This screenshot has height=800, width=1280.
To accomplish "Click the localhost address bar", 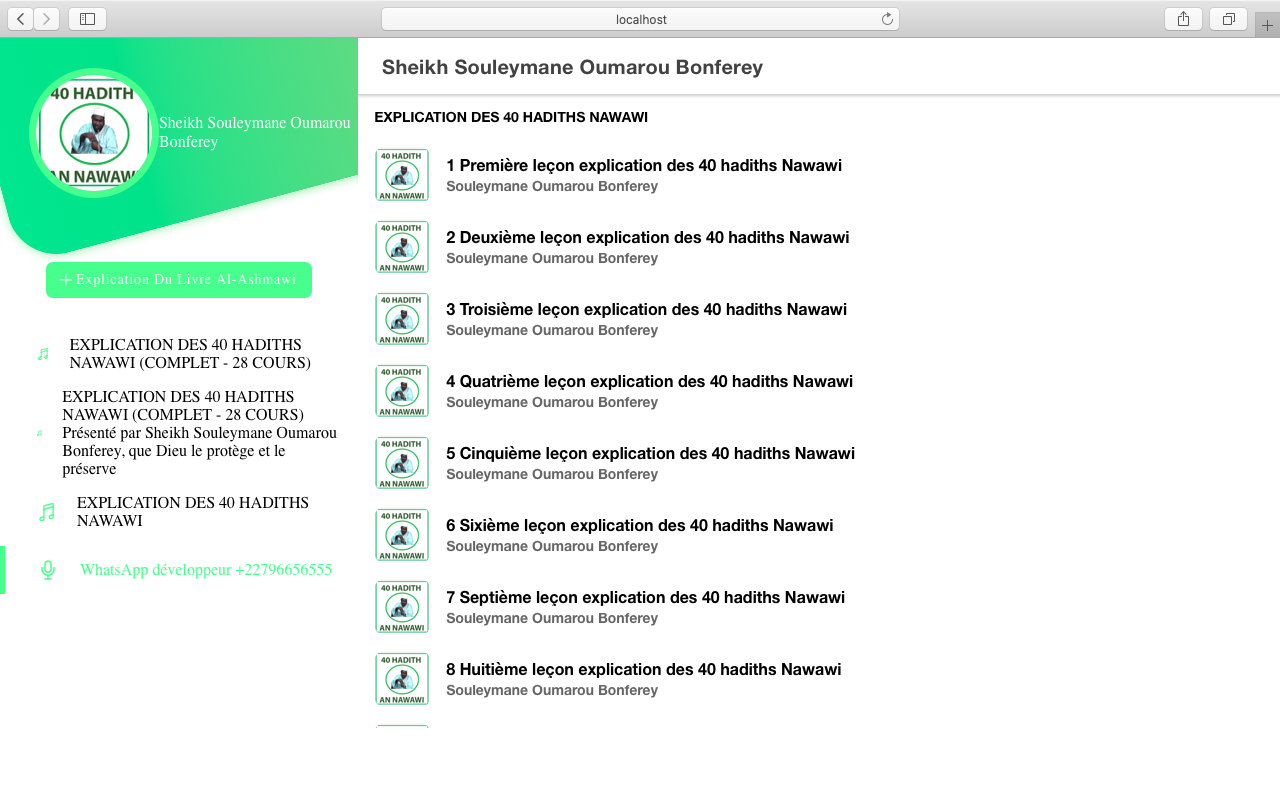I will point(640,19).
